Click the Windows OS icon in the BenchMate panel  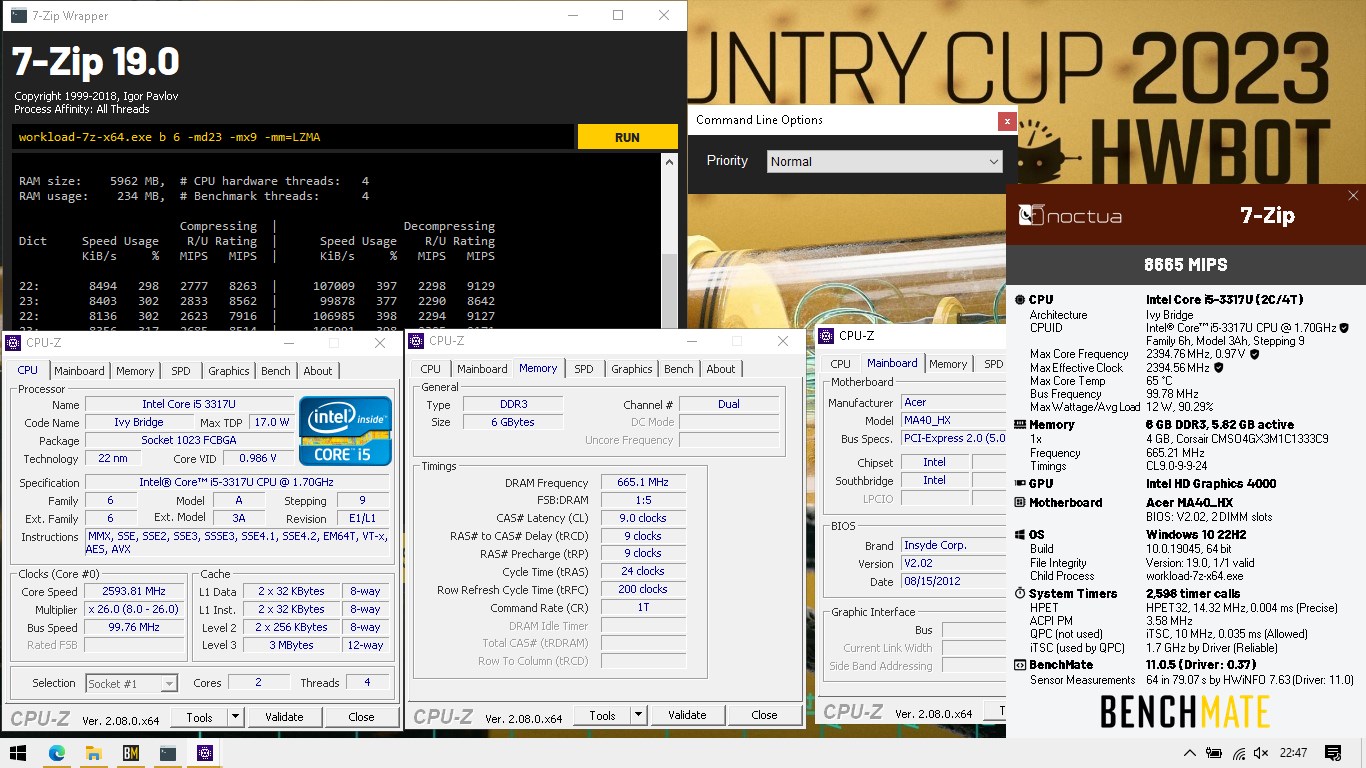[x=1019, y=535]
